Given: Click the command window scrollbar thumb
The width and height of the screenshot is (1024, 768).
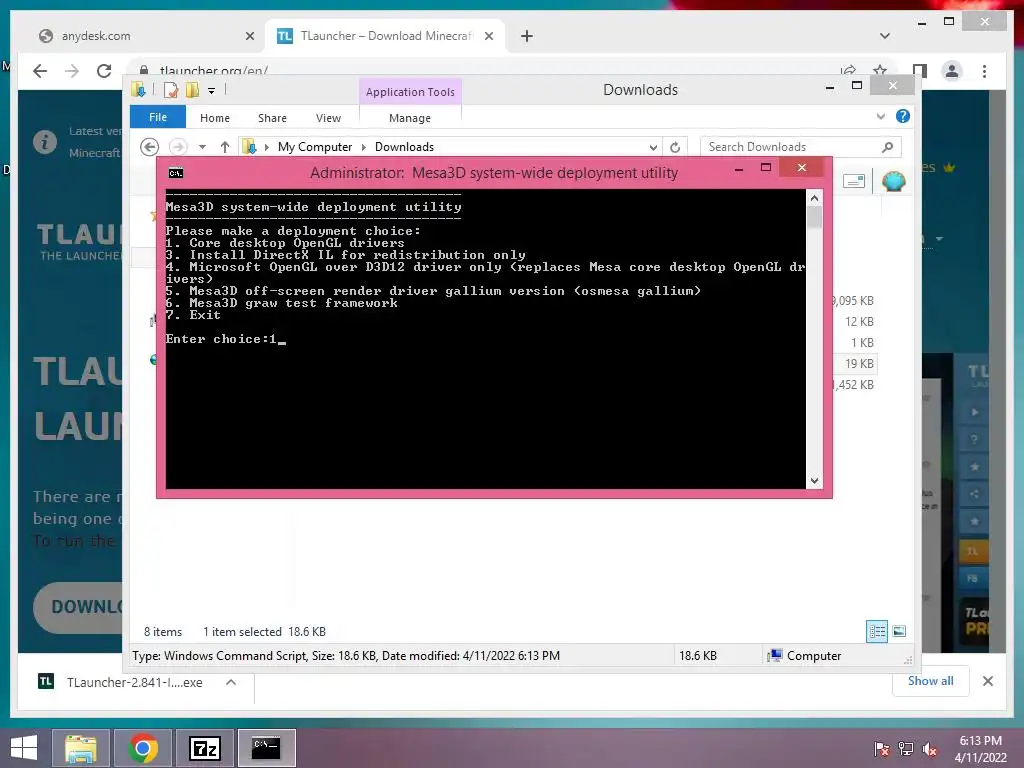Looking at the screenshot, I should click(x=814, y=217).
